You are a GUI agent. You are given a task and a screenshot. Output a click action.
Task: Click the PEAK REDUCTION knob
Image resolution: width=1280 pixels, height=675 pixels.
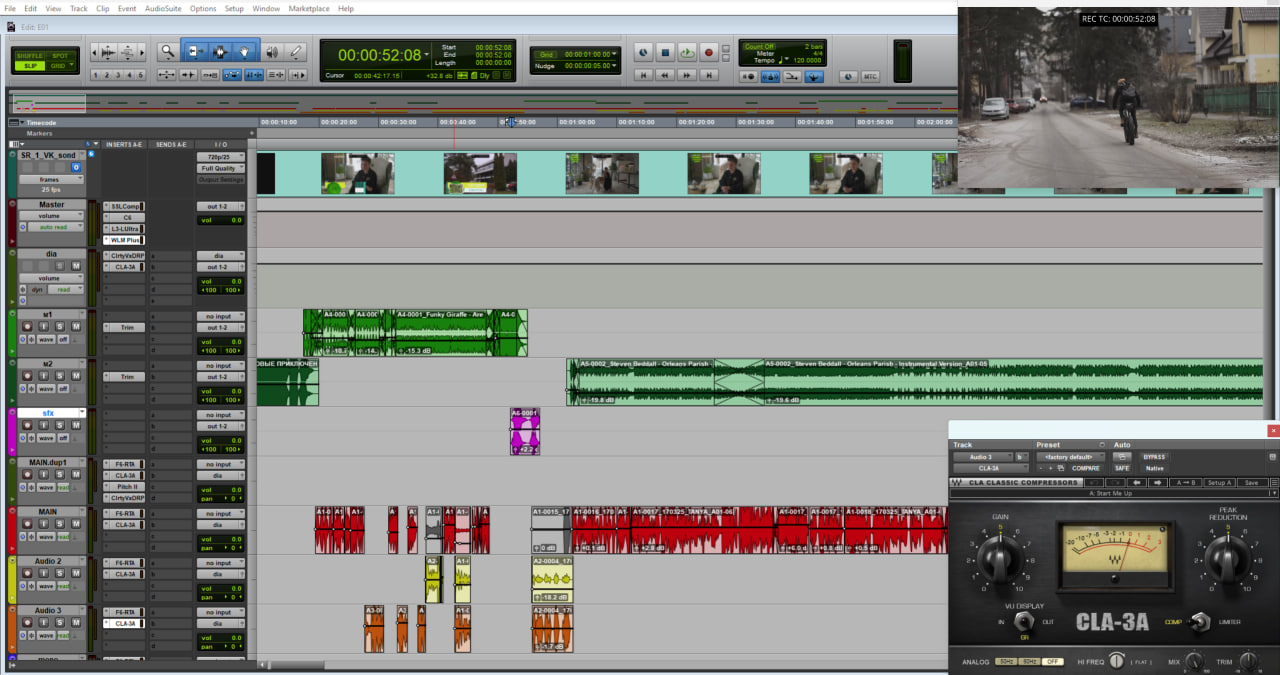1228,560
